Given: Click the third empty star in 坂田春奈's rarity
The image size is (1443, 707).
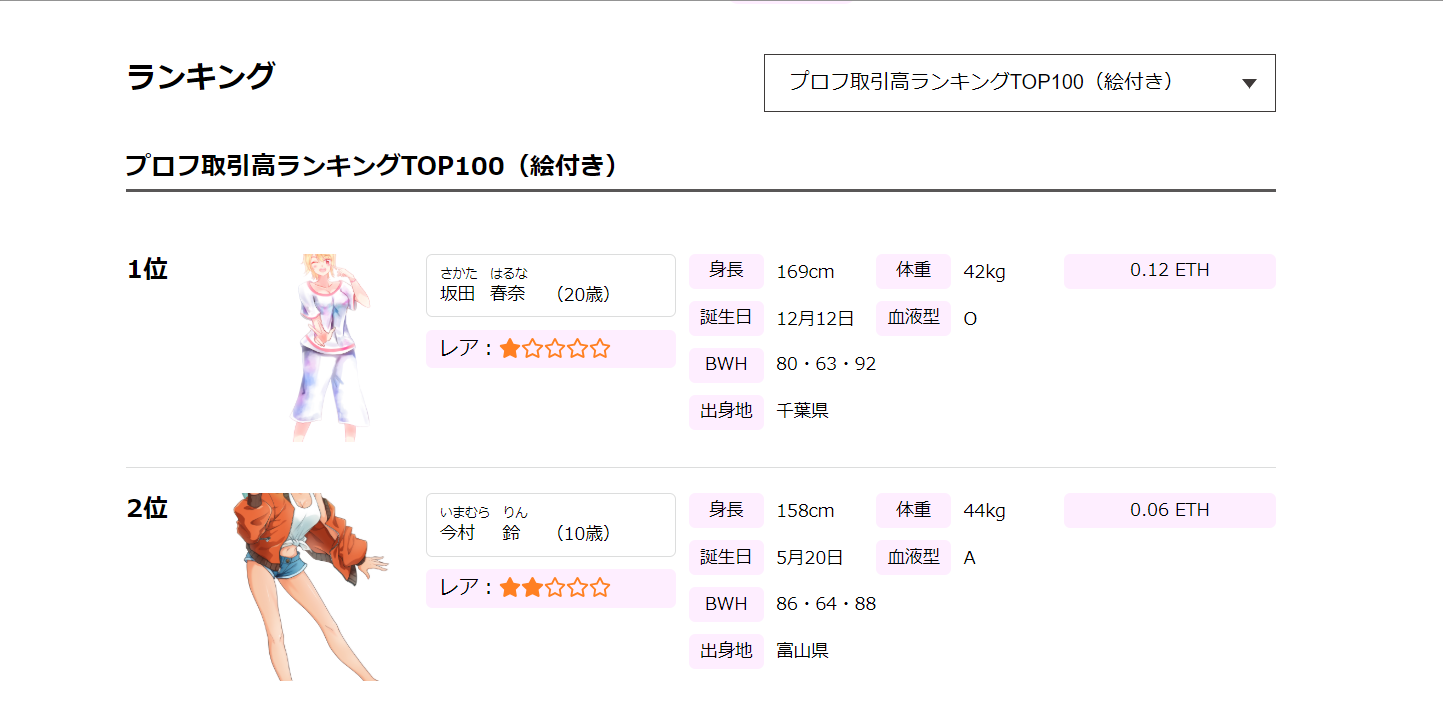Looking at the screenshot, I should (x=577, y=349).
